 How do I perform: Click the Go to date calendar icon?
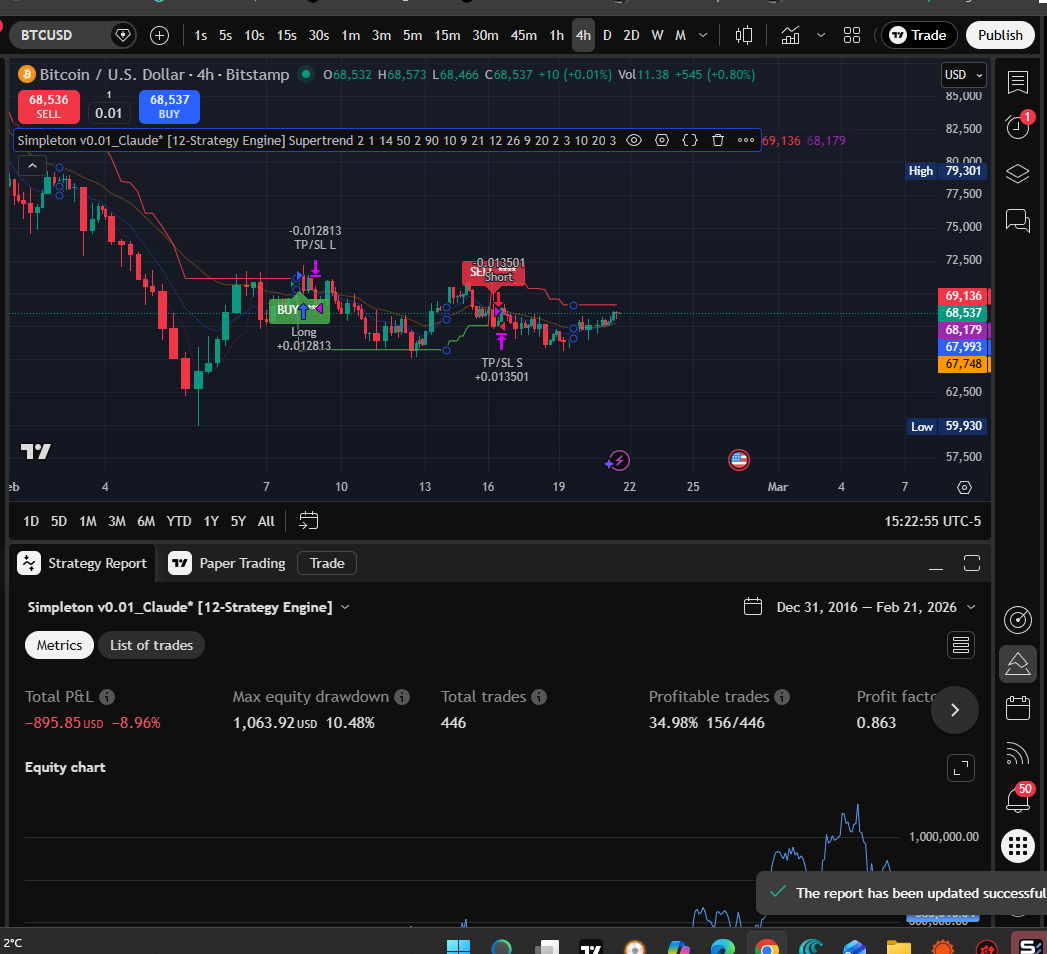[309, 521]
